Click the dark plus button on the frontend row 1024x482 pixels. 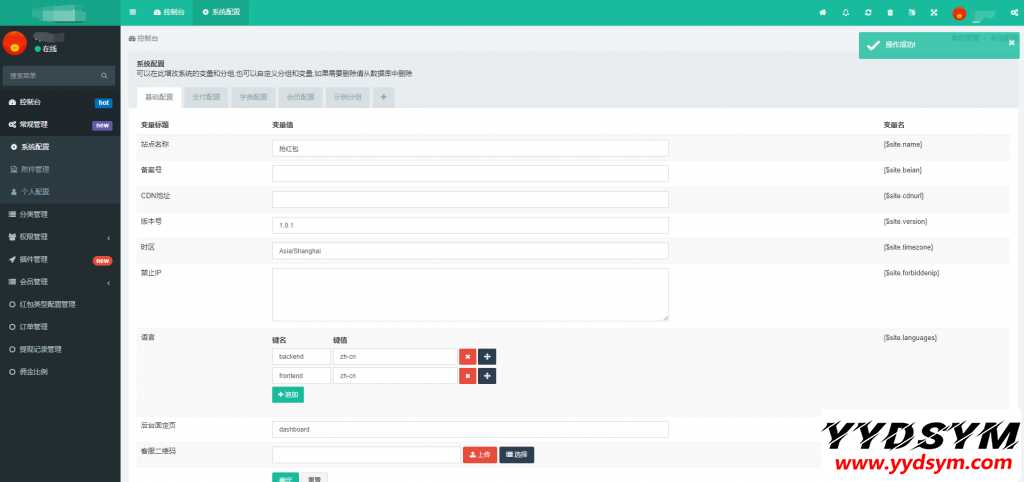tap(487, 376)
